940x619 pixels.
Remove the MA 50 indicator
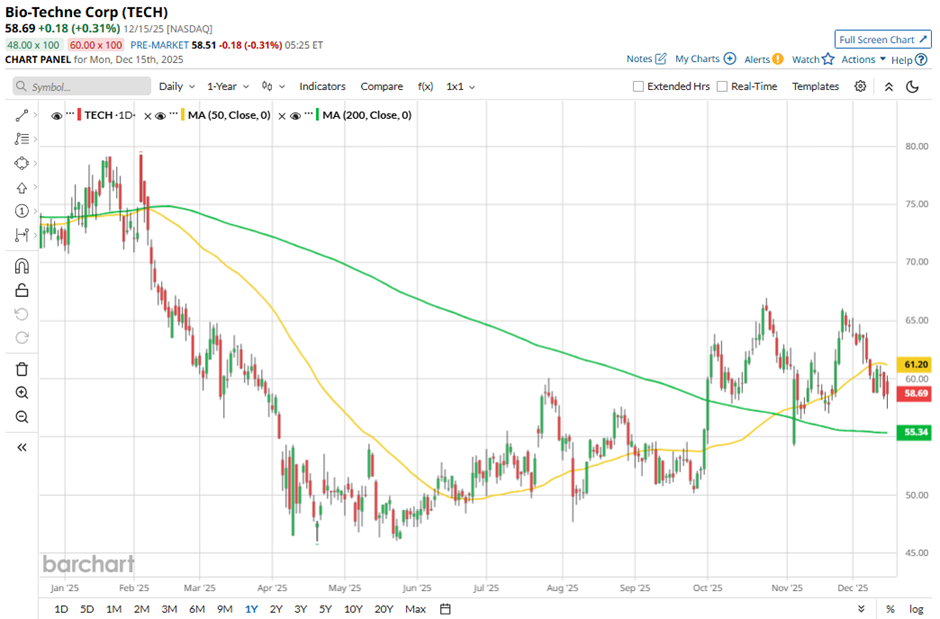[x=147, y=116]
